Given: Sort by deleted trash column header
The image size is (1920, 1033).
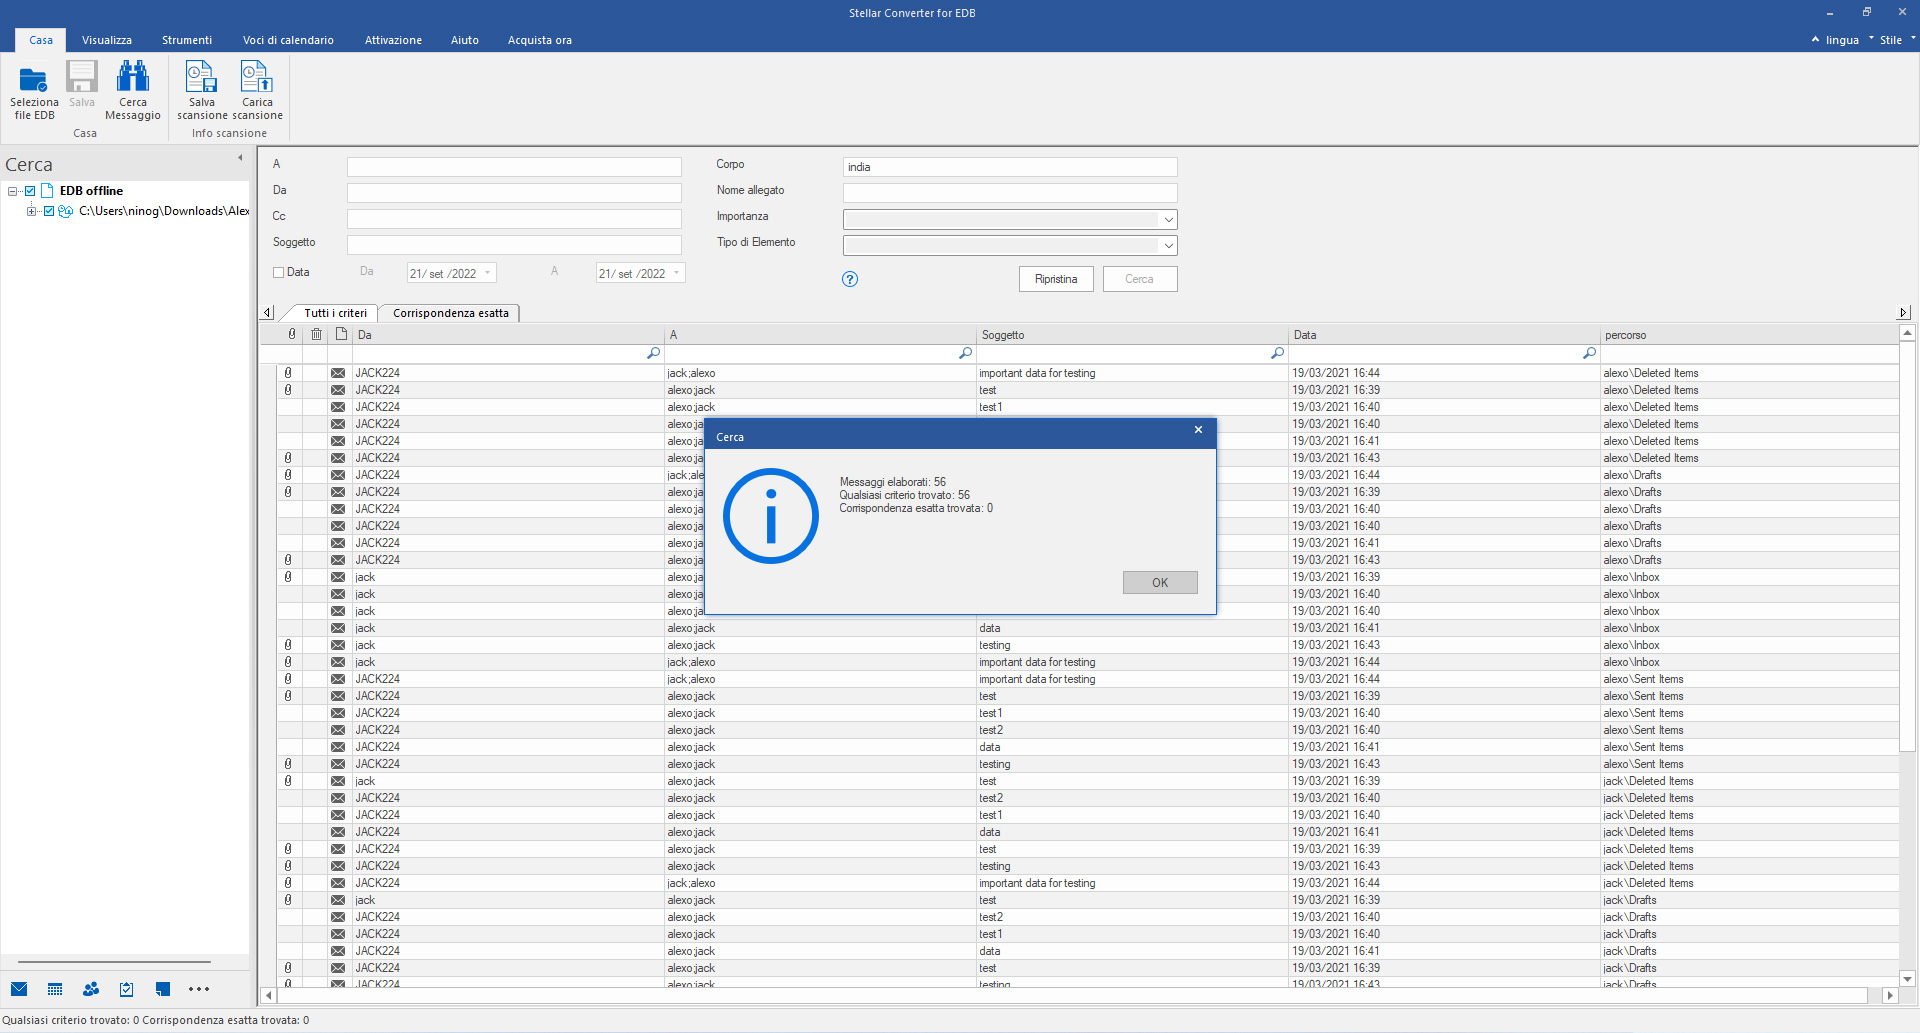Looking at the screenshot, I should point(316,334).
